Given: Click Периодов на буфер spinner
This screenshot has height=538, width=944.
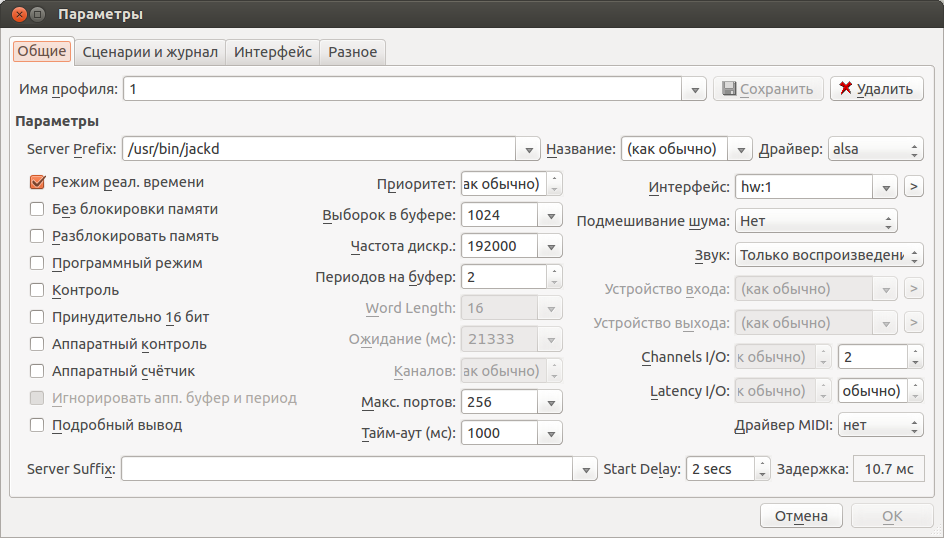Looking at the screenshot, I should (512, 277).
